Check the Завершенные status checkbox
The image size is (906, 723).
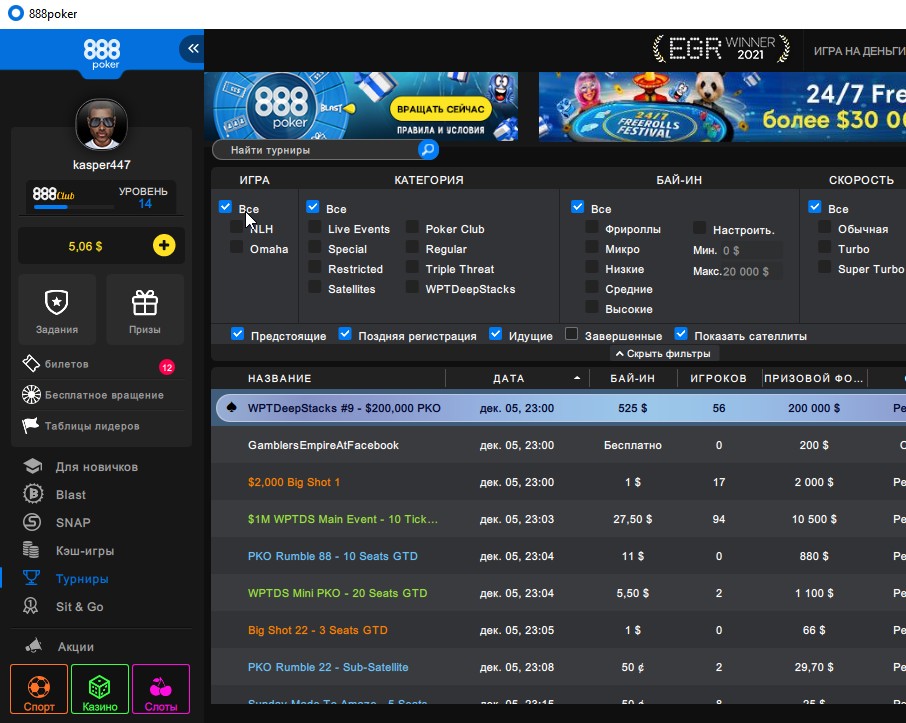(571, 334)
